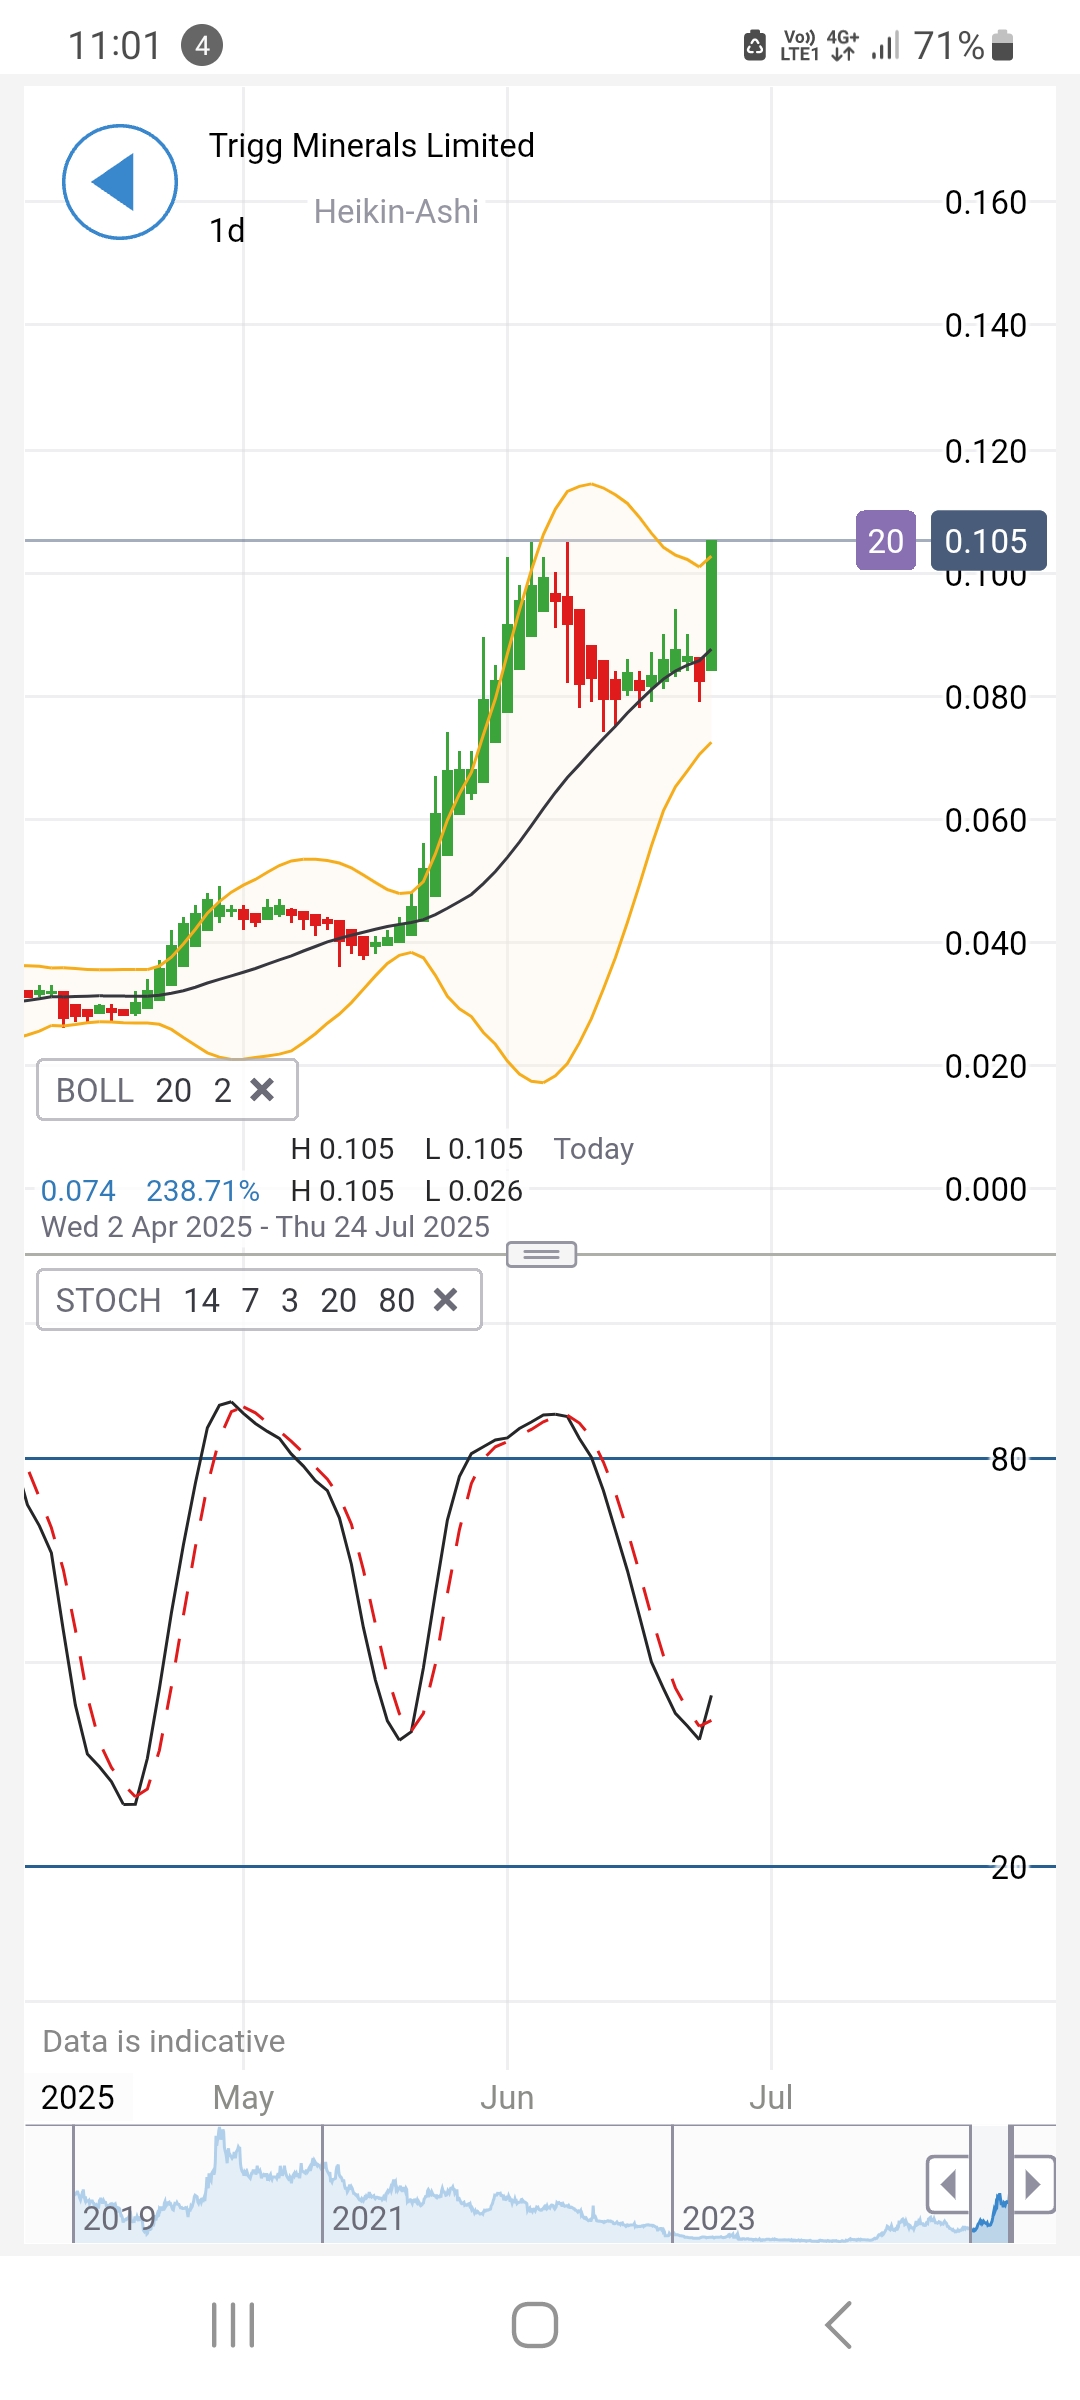The width and height of the screenshot is (1080, 2400).
Task: Tap the 0.074 price change value
Action: pyautogui.click(x=78, y=1191)
